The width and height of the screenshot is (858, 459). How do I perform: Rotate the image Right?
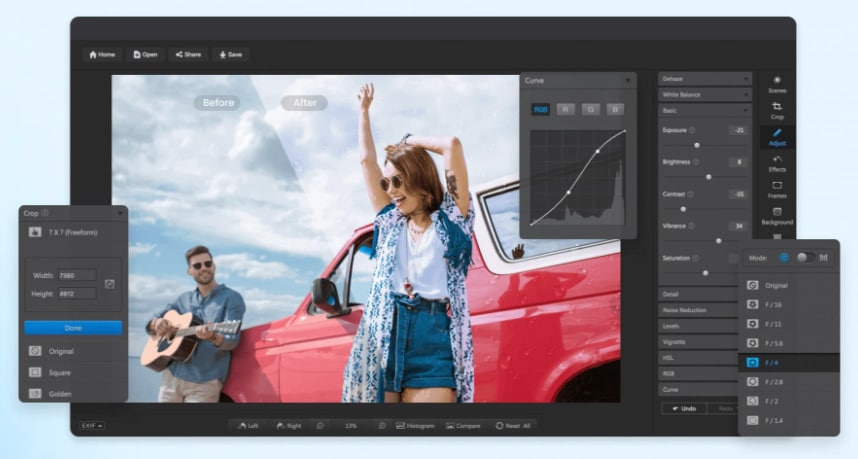click(x=287, y=425)
